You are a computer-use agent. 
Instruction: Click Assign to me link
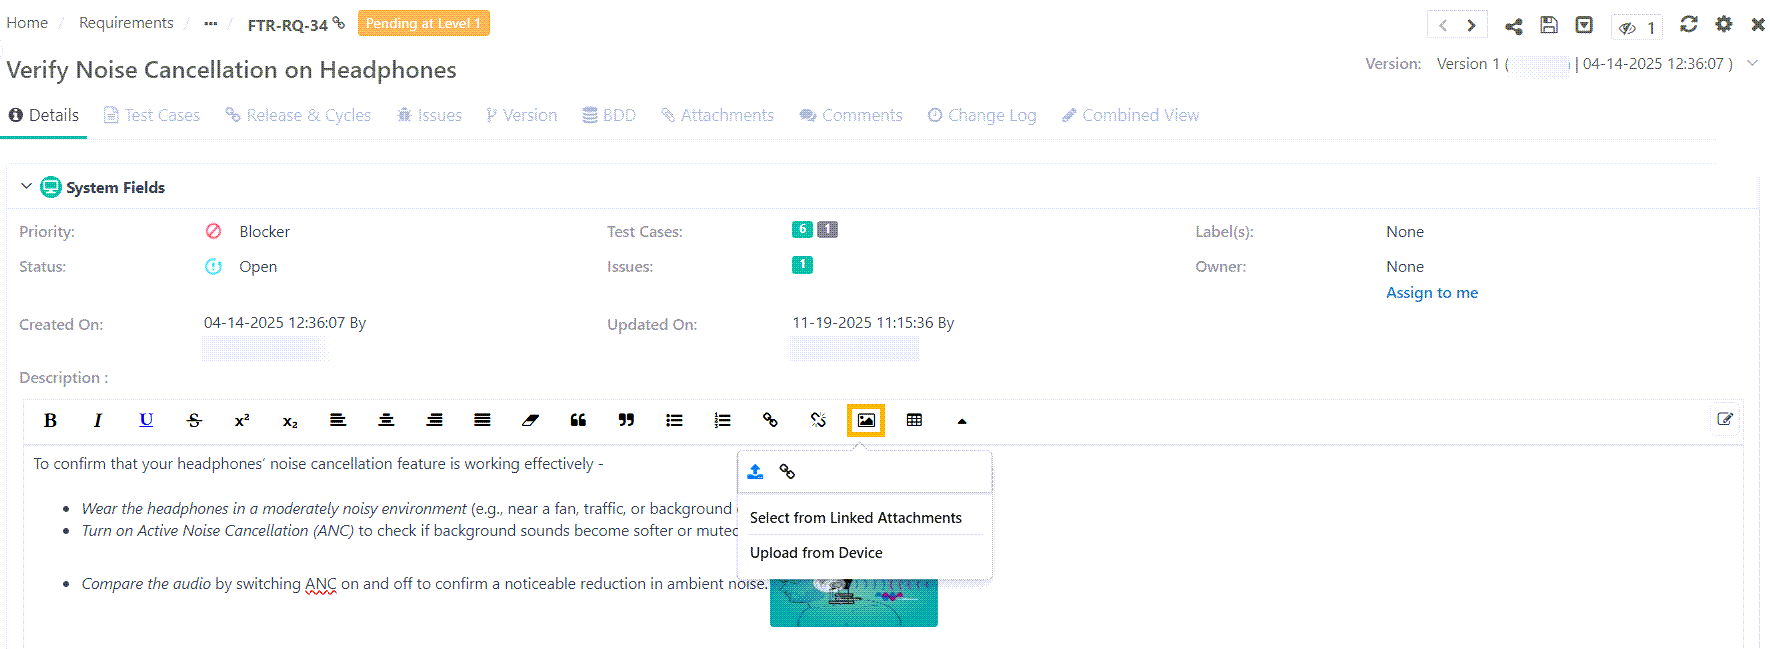click(1431, 292)
